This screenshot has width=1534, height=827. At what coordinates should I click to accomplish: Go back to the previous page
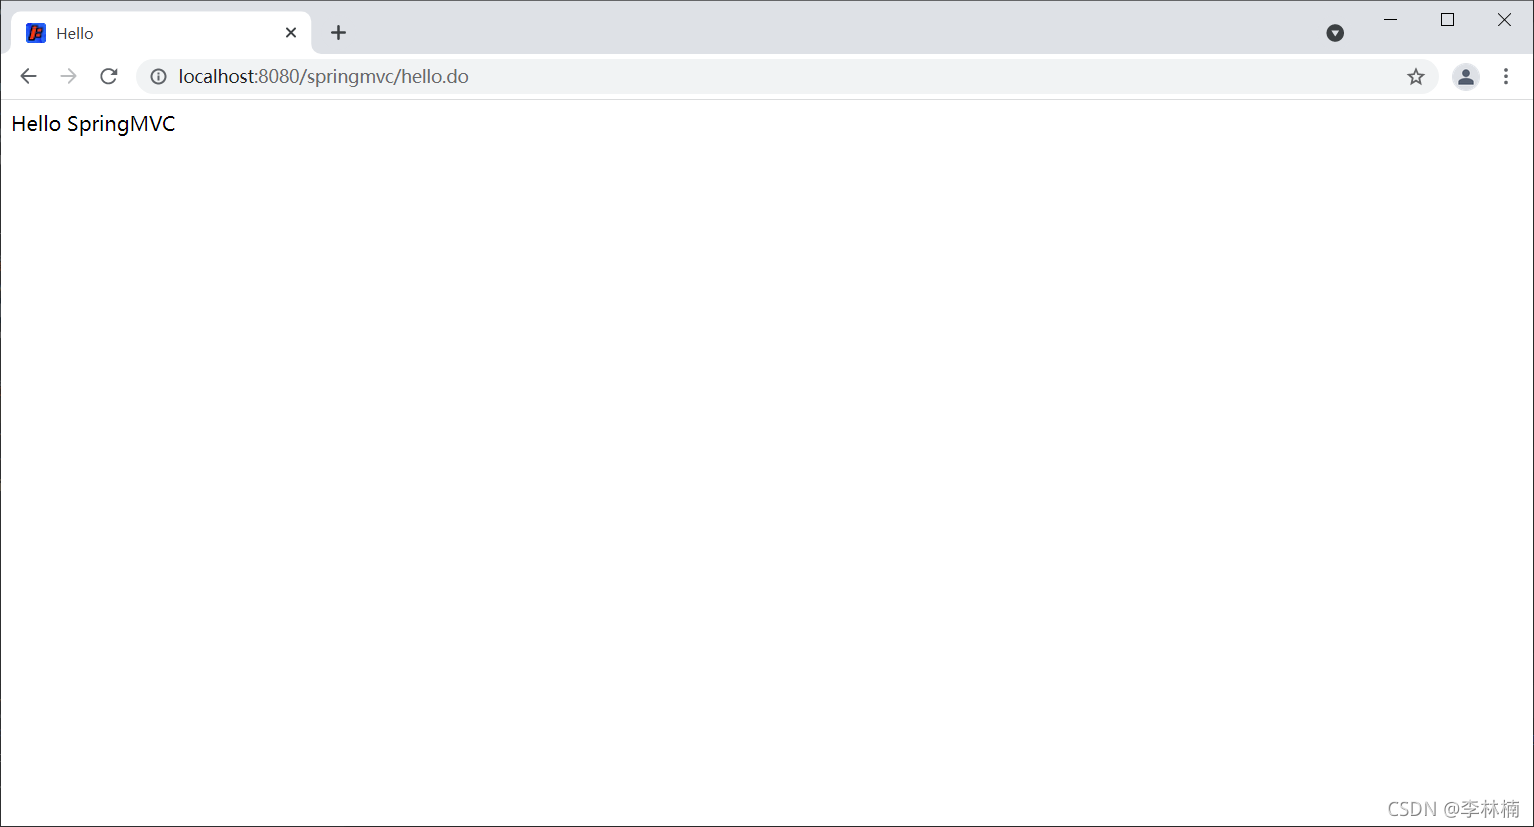28,76
